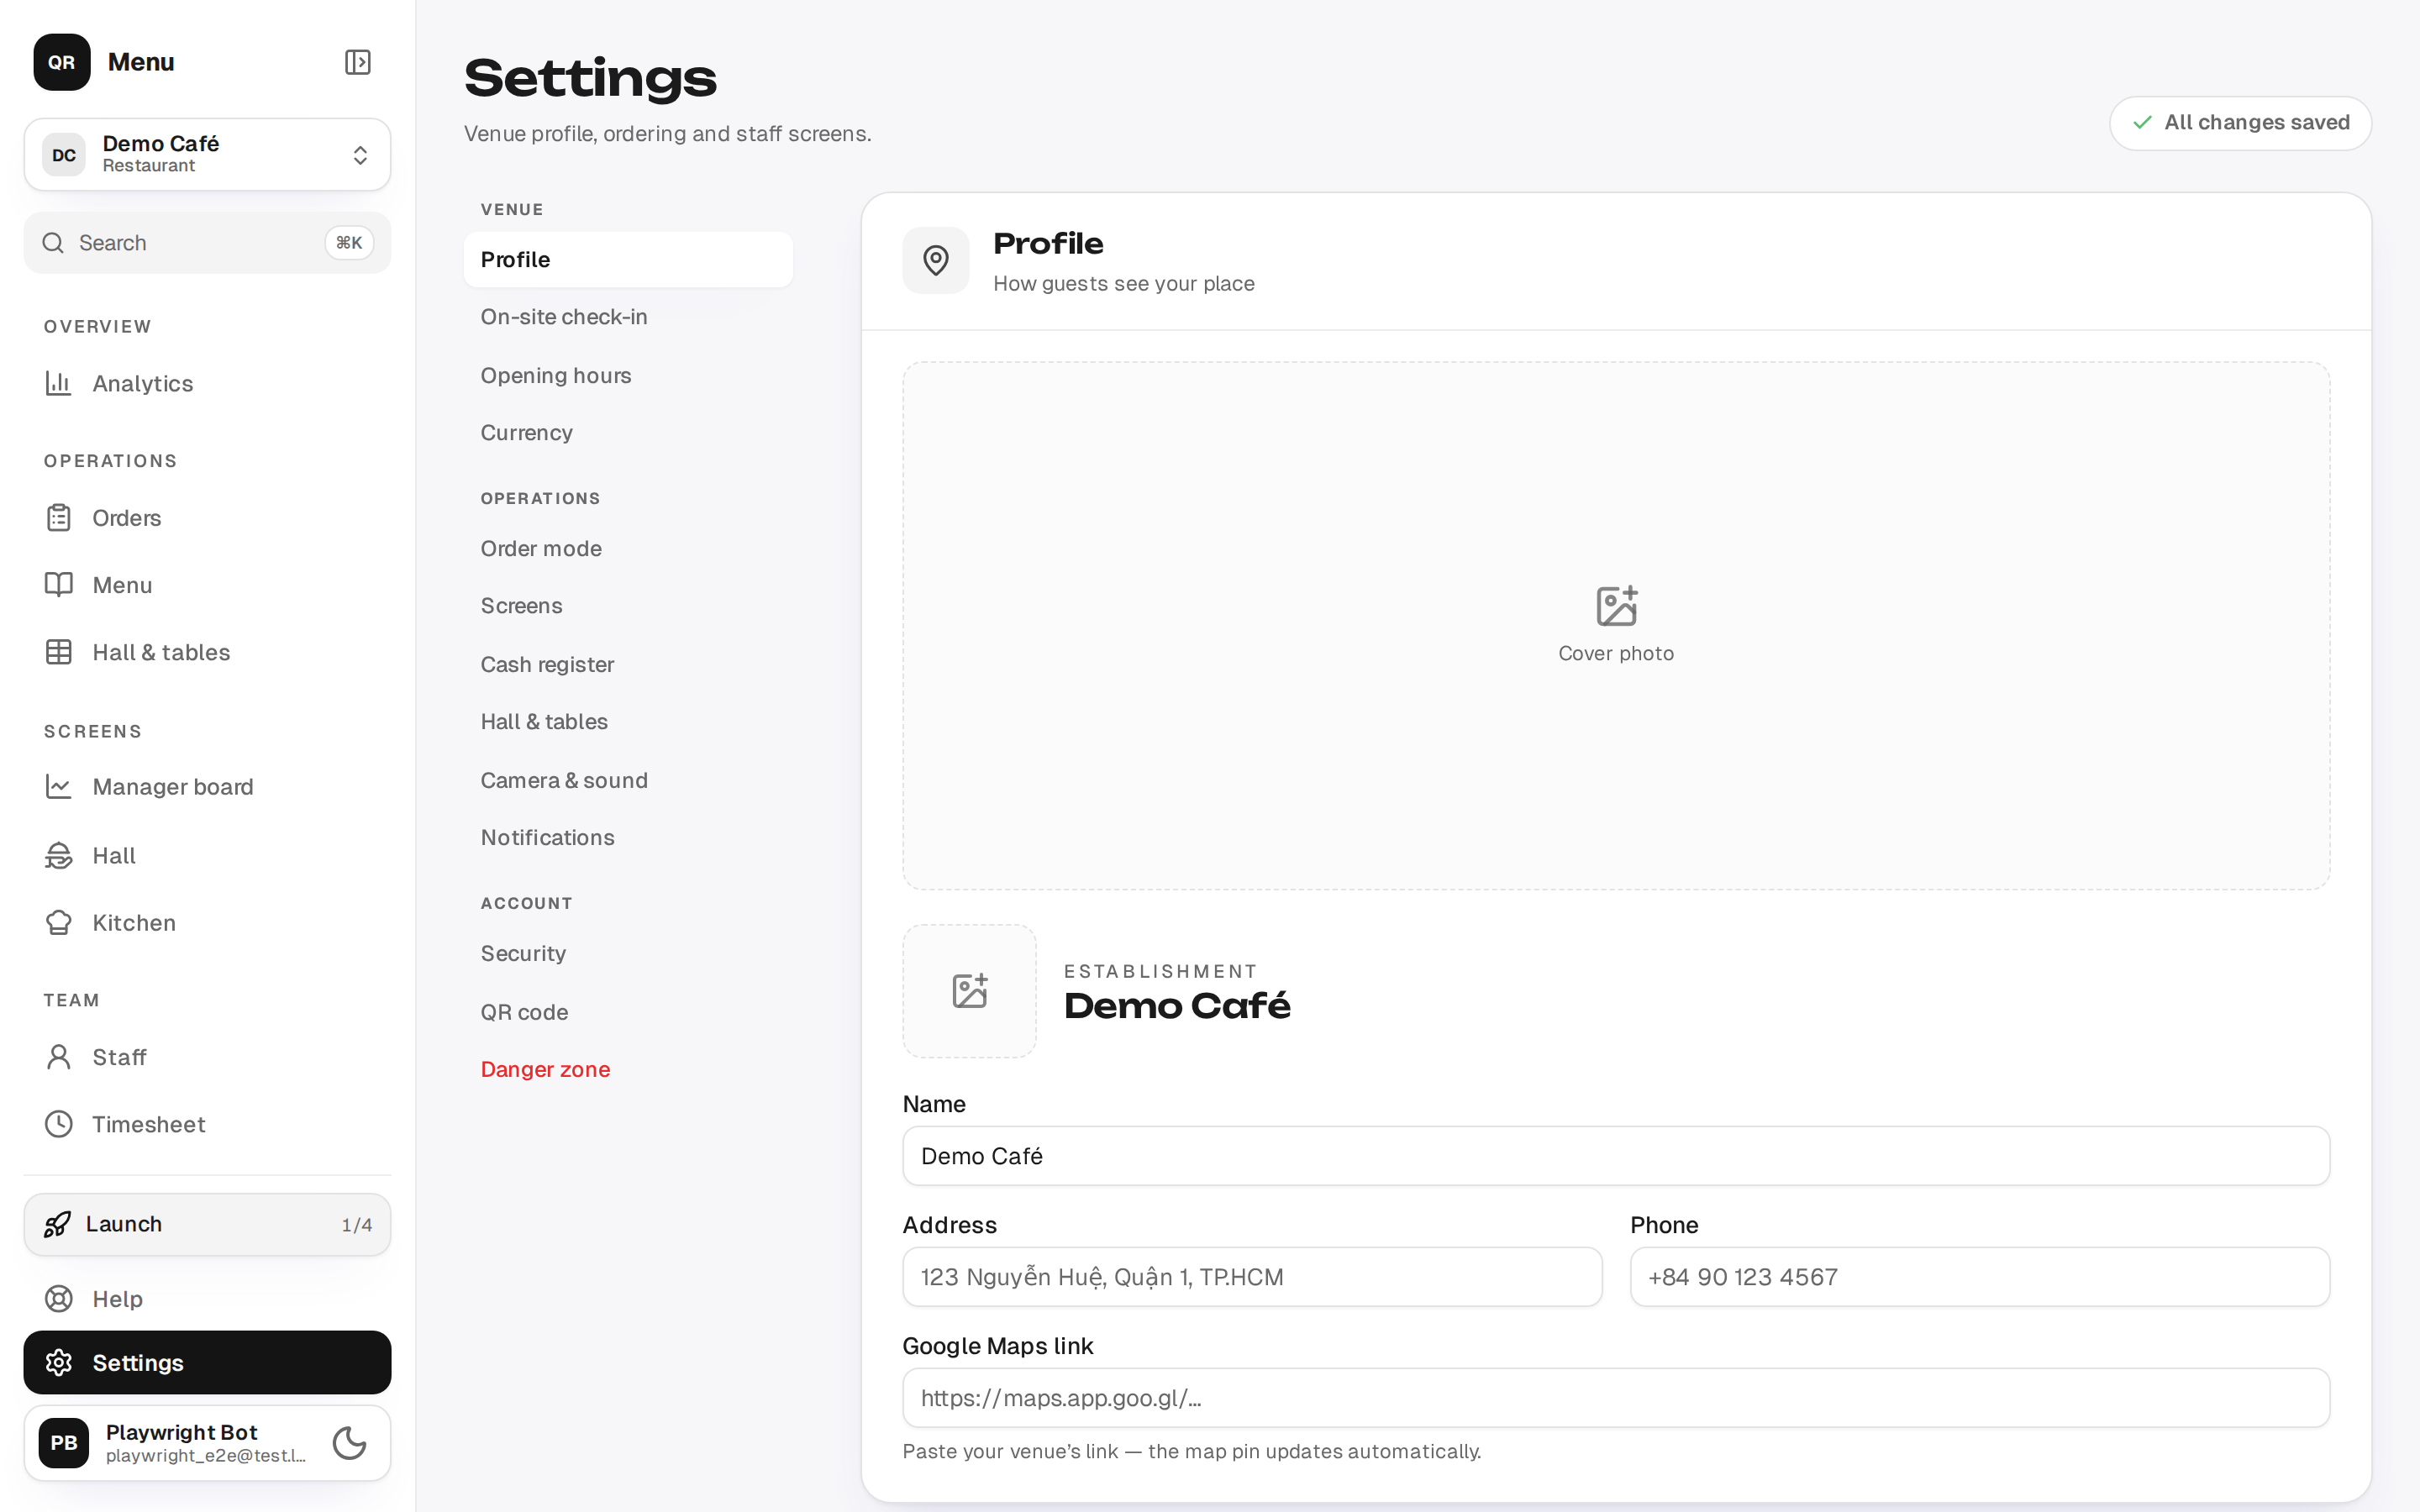Click the Name input field
Viewport: 2420px width, 1512px height.
[1616, 1156]
